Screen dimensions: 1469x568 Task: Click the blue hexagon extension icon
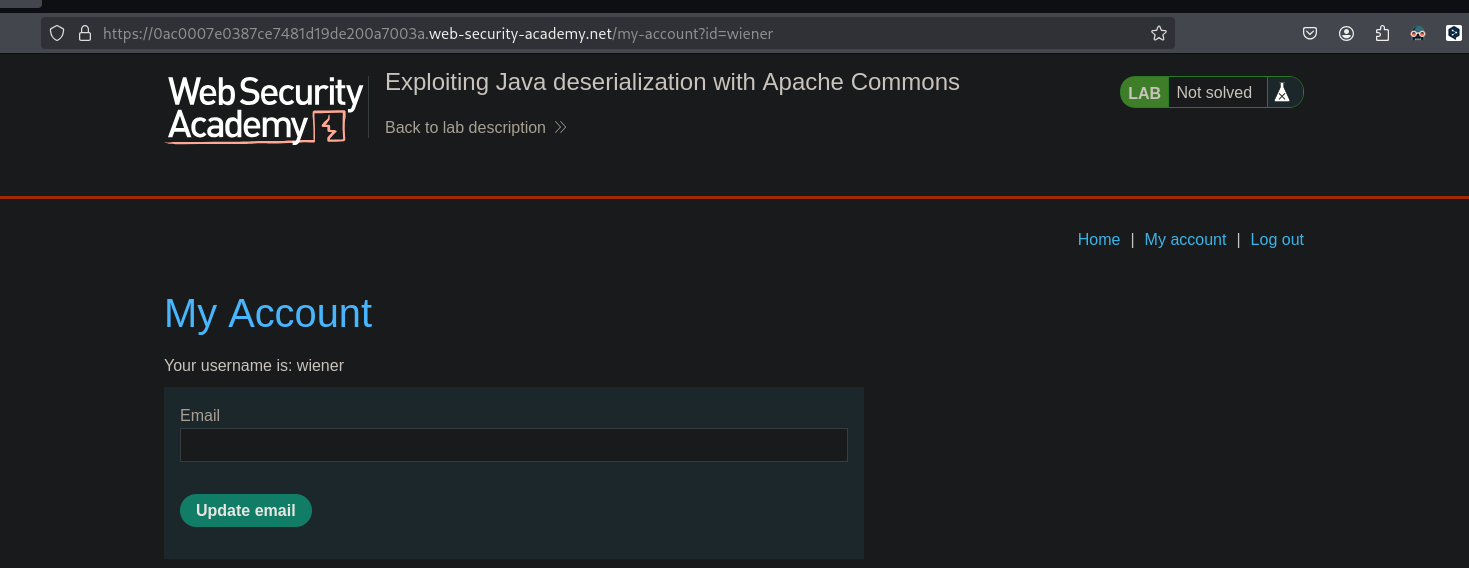1454,33
